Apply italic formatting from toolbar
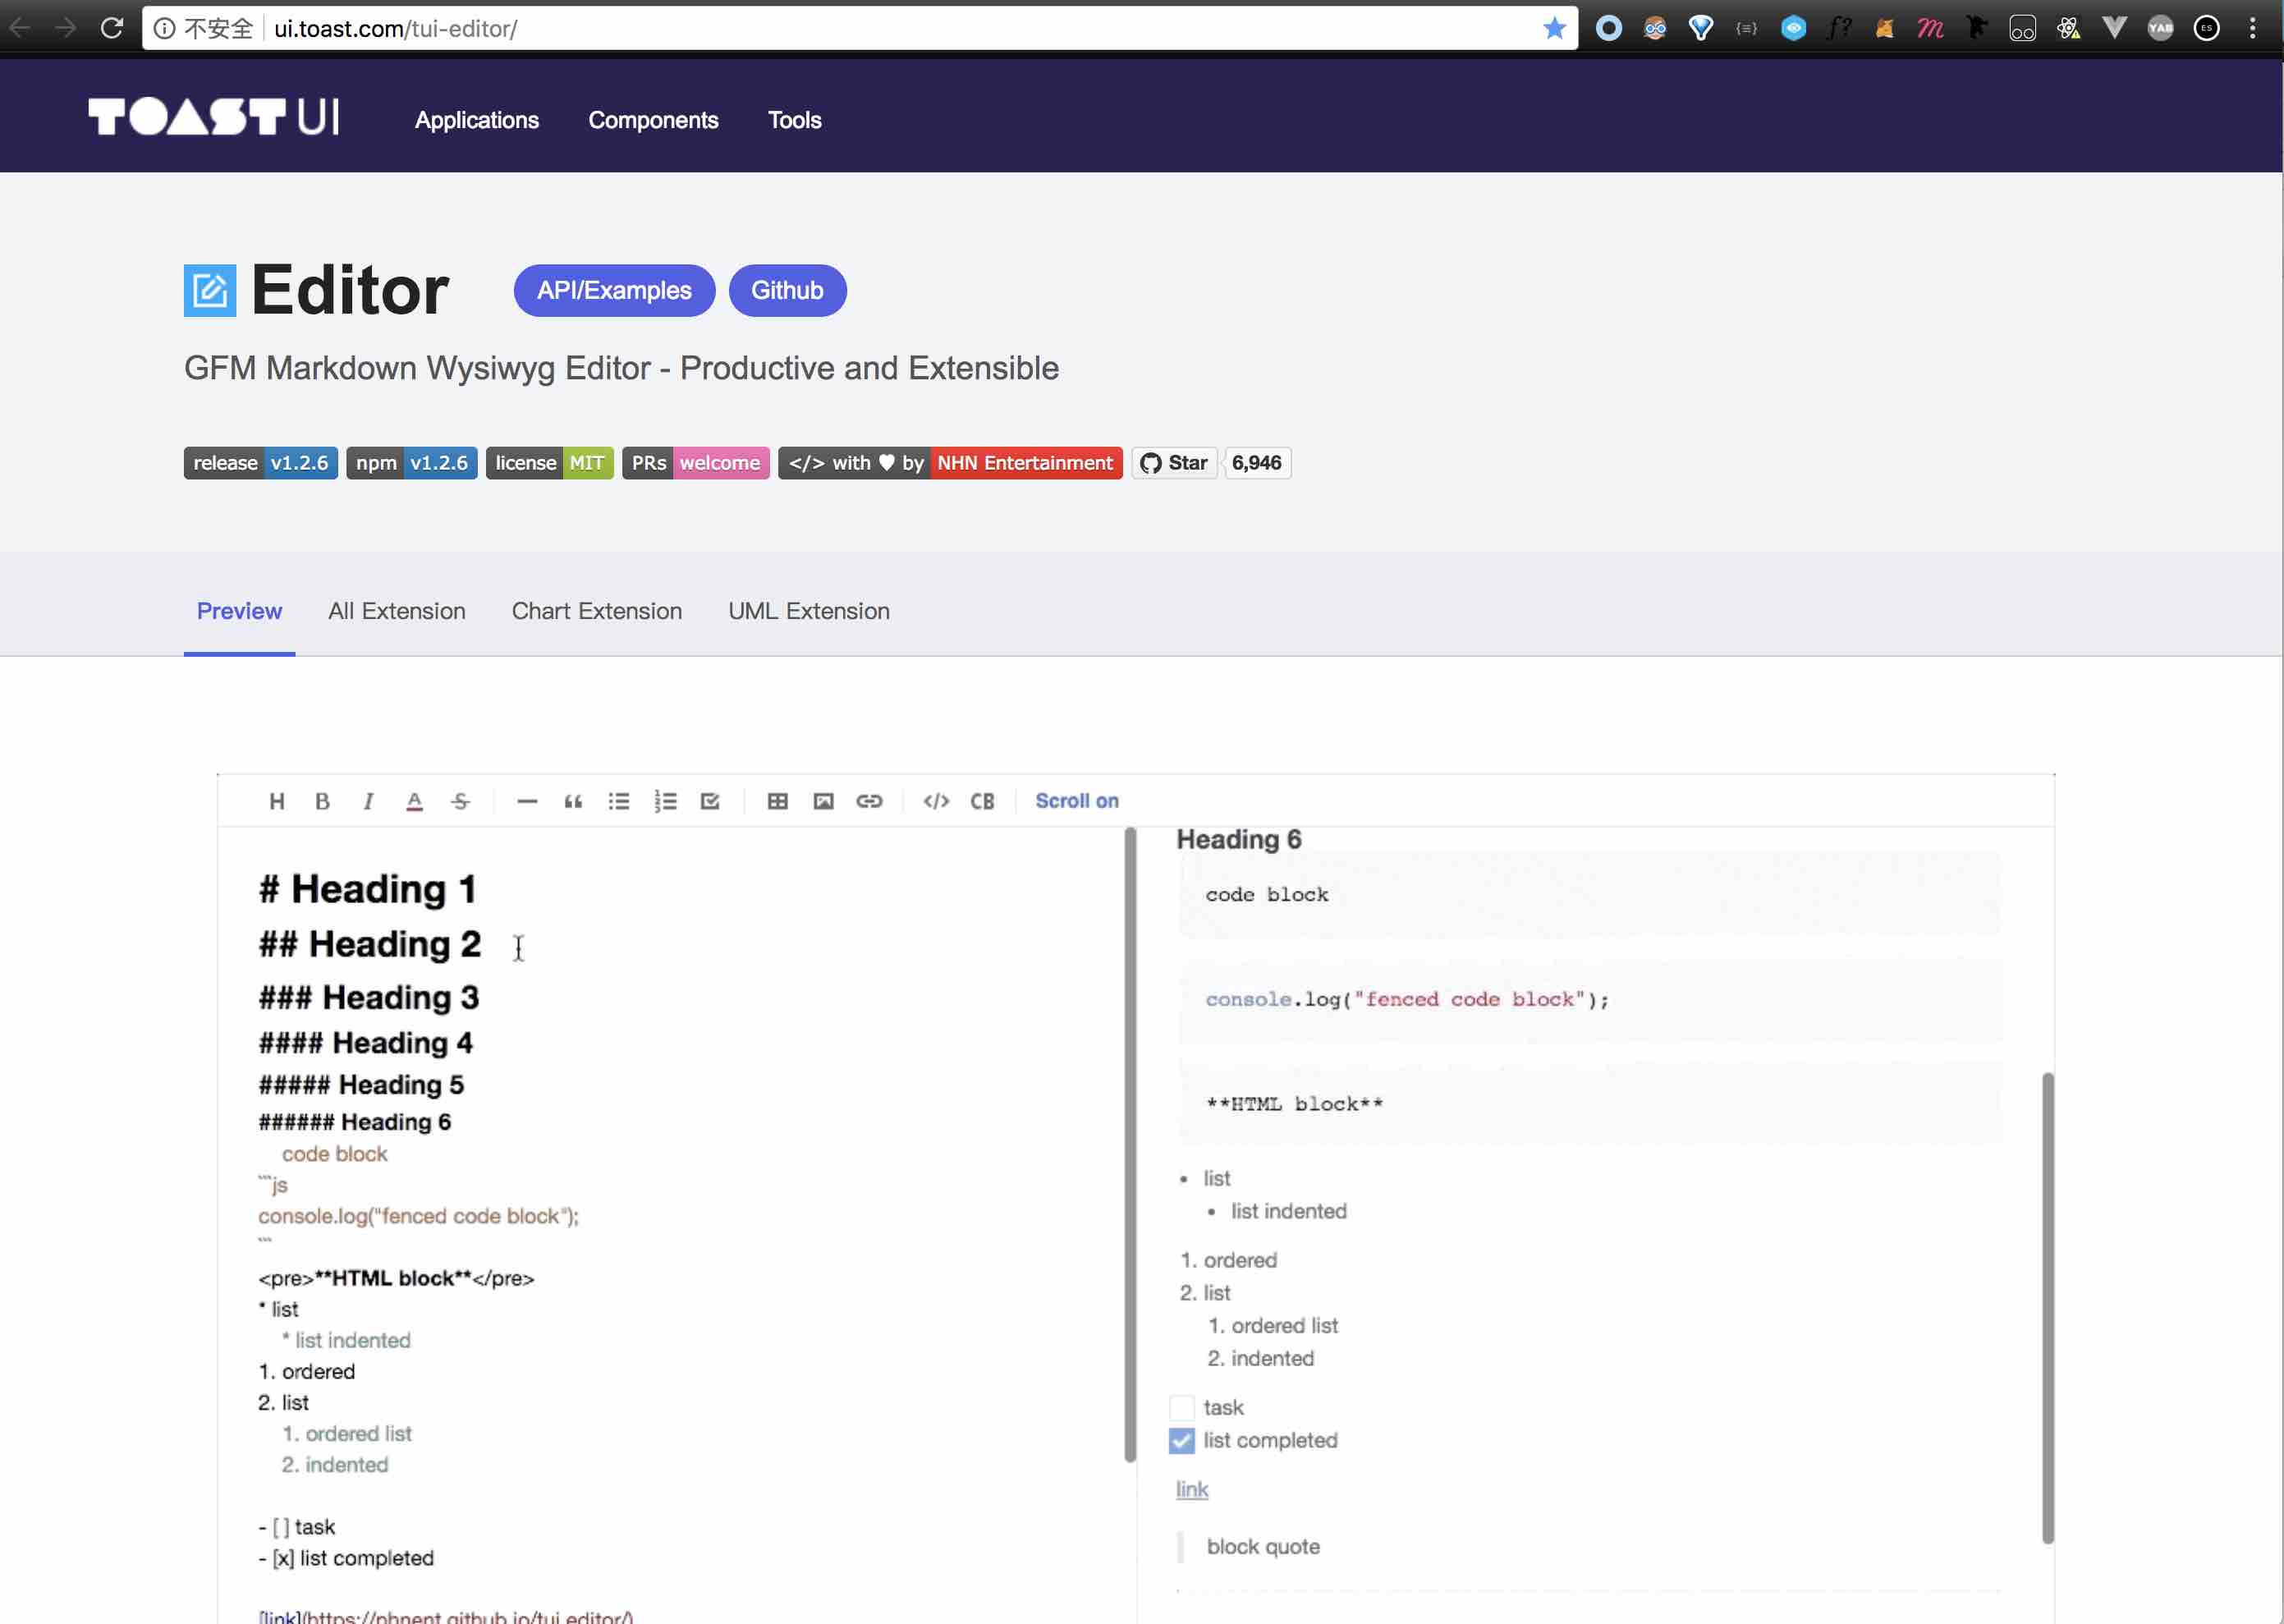 point(368,801)
